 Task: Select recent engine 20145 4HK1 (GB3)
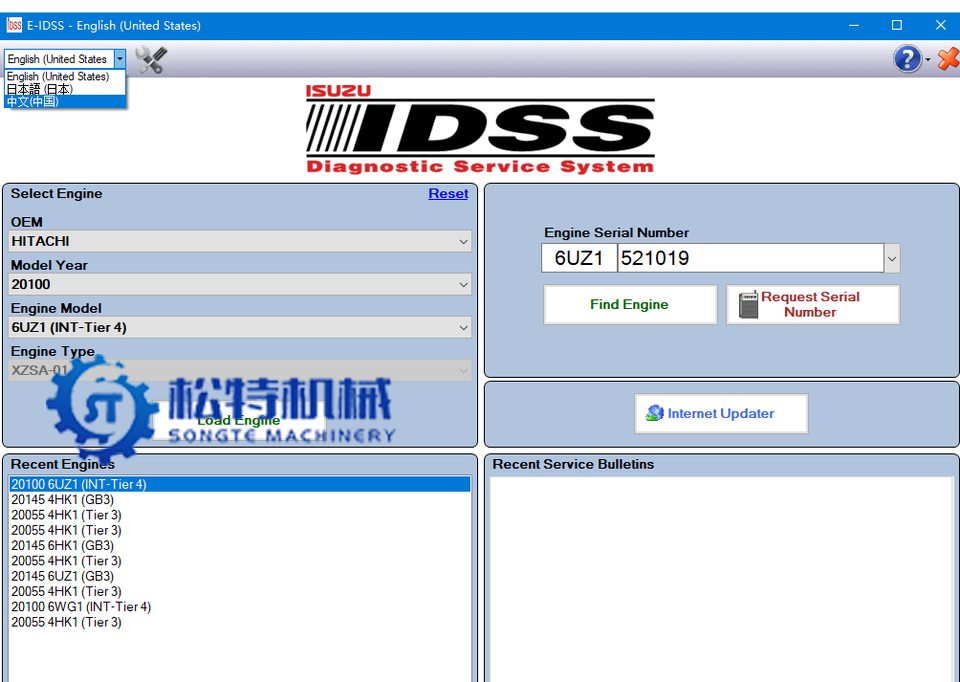coord(240,500)
